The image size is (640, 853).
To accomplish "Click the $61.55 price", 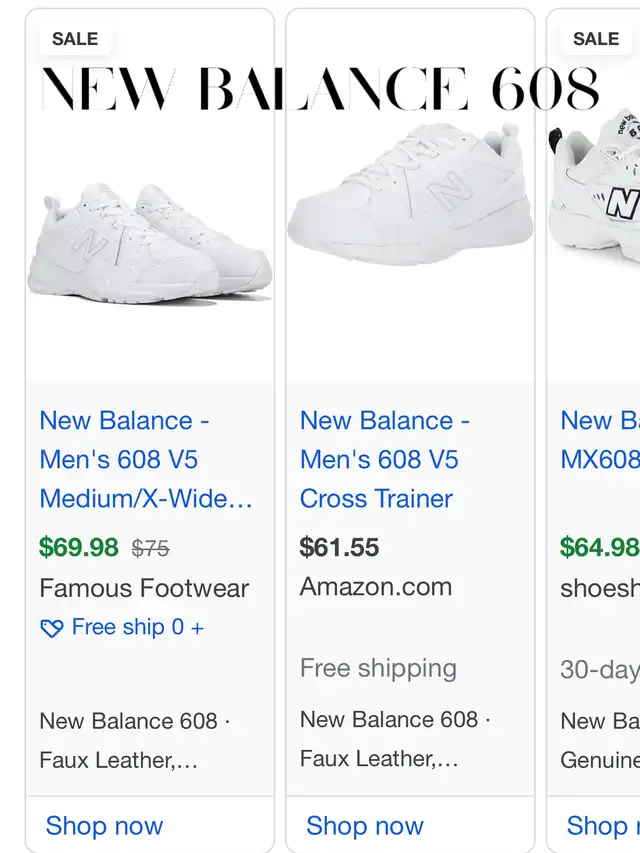I will [339, 547].
